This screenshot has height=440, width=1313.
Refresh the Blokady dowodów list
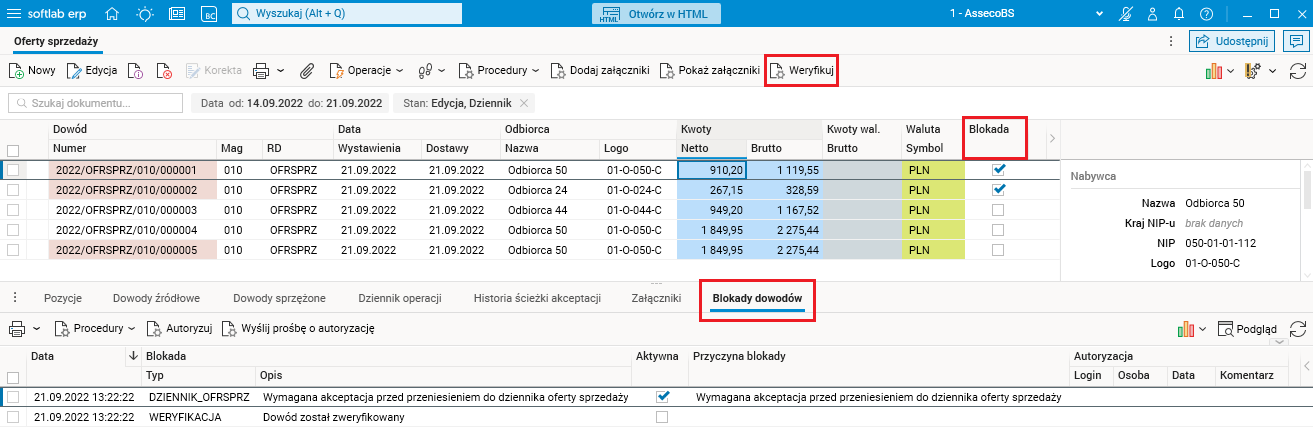point(1298,328)
